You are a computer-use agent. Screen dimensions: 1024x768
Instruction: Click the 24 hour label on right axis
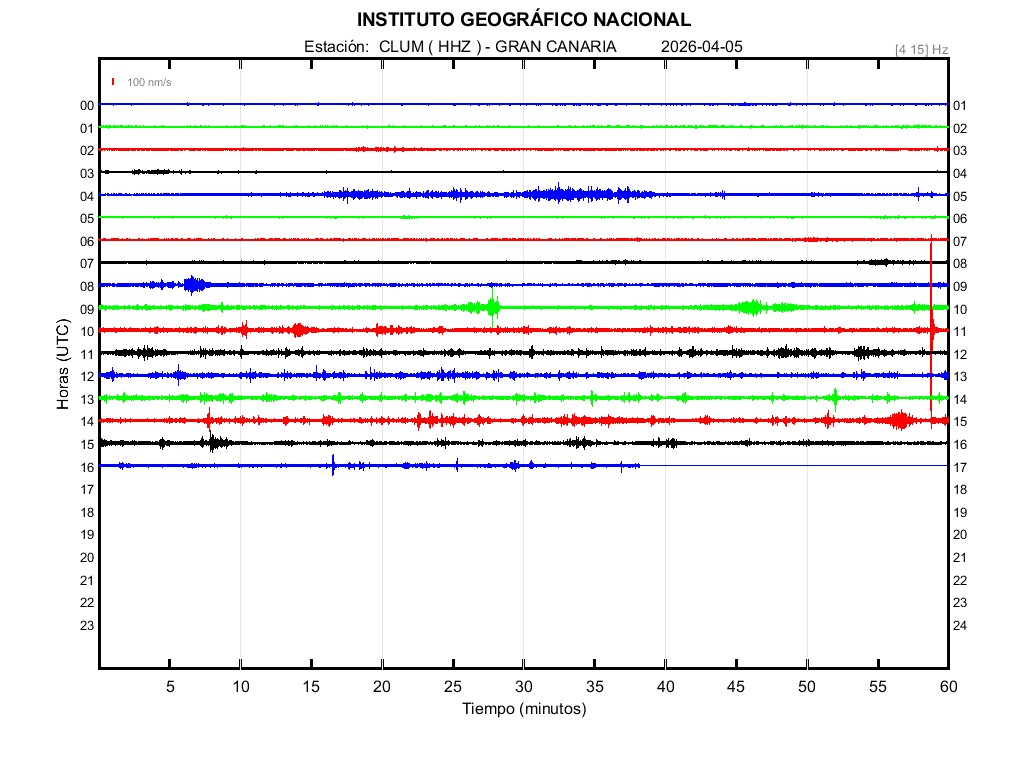click(960, 626)
